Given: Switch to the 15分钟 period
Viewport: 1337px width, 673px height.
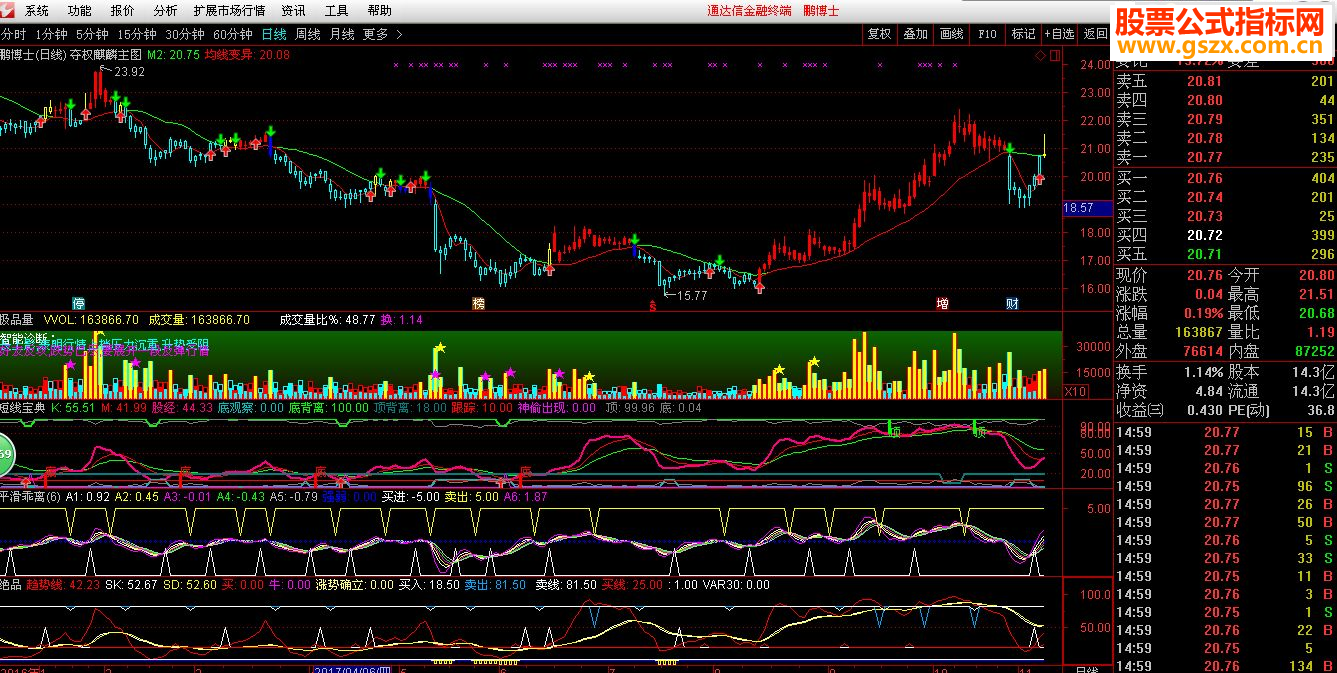Looking at the screenshot, I should pyautogui.click(x=137, y=34).
